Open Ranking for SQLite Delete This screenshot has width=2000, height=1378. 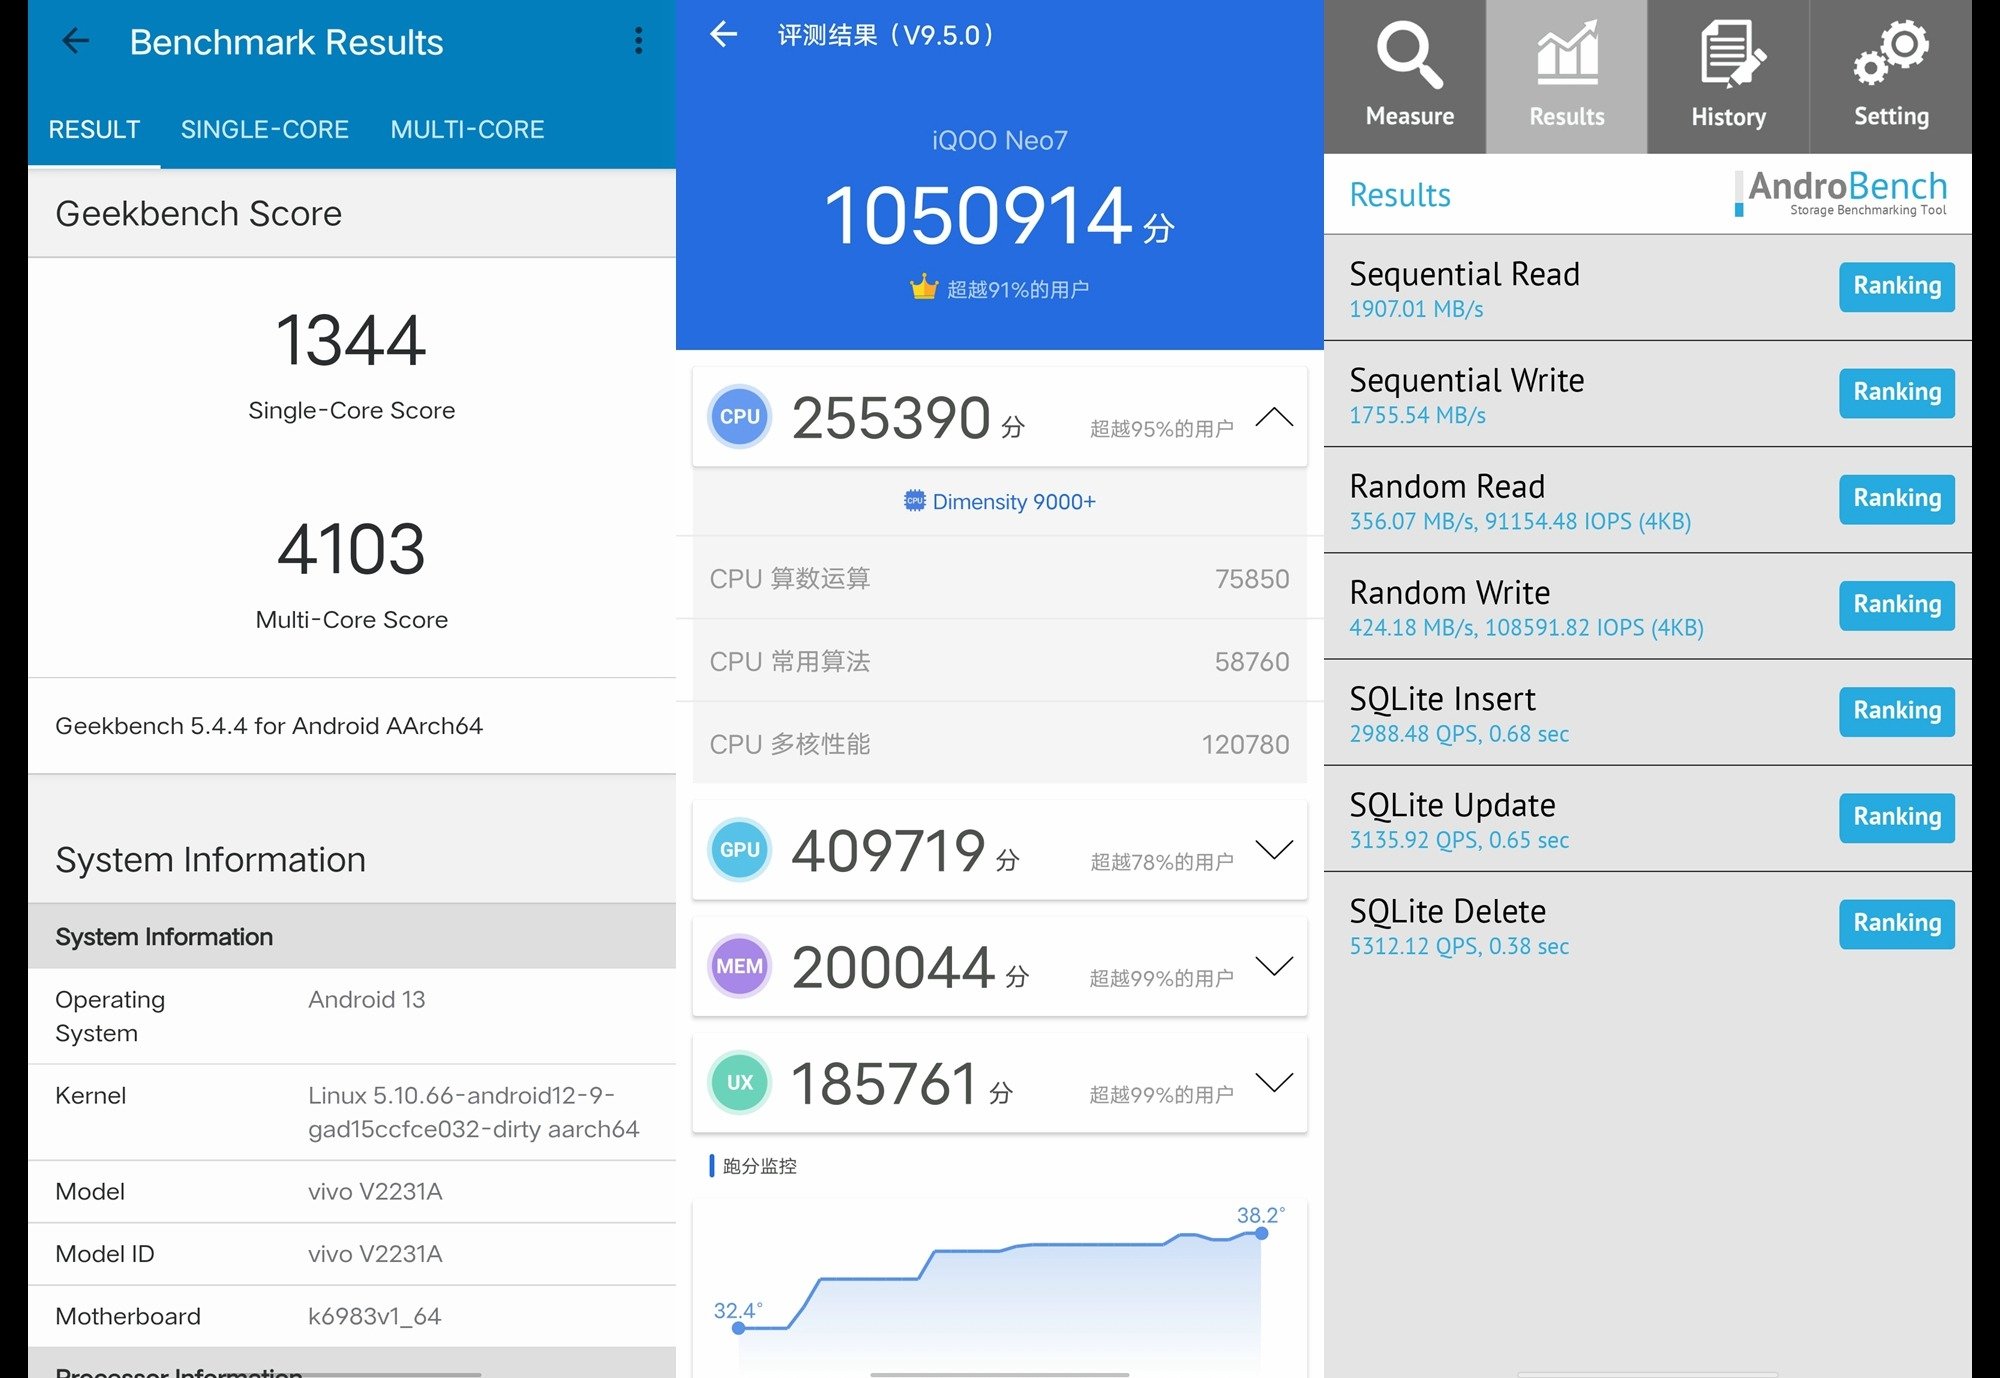1896,923
